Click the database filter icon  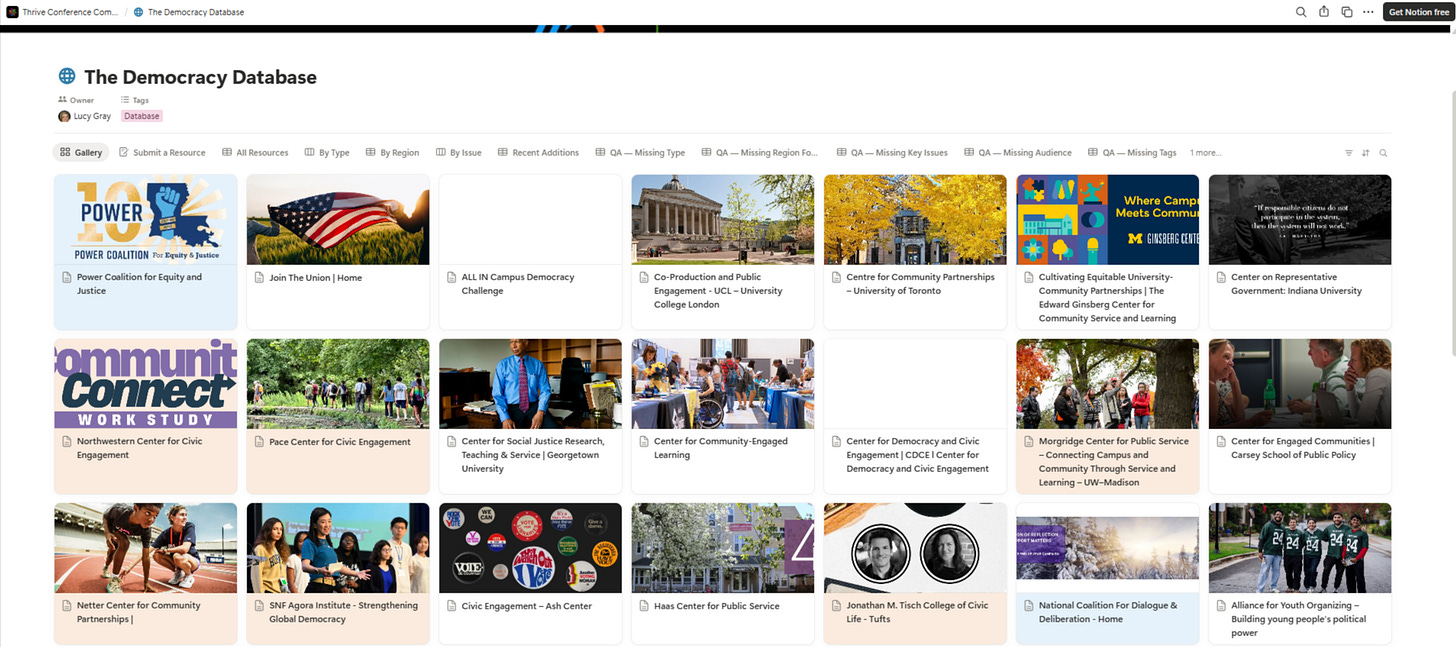(1348, 153)
